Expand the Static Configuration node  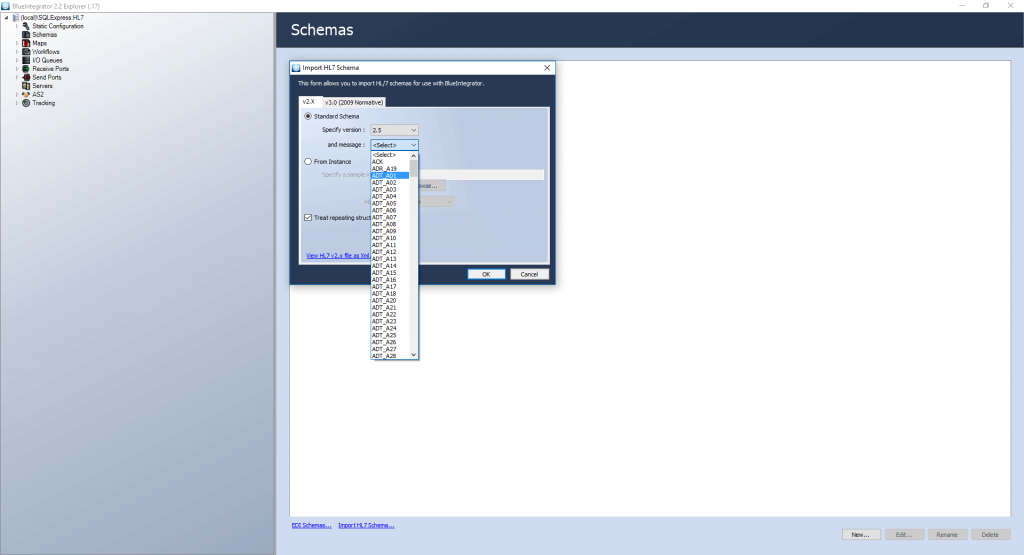coord(17,26)
